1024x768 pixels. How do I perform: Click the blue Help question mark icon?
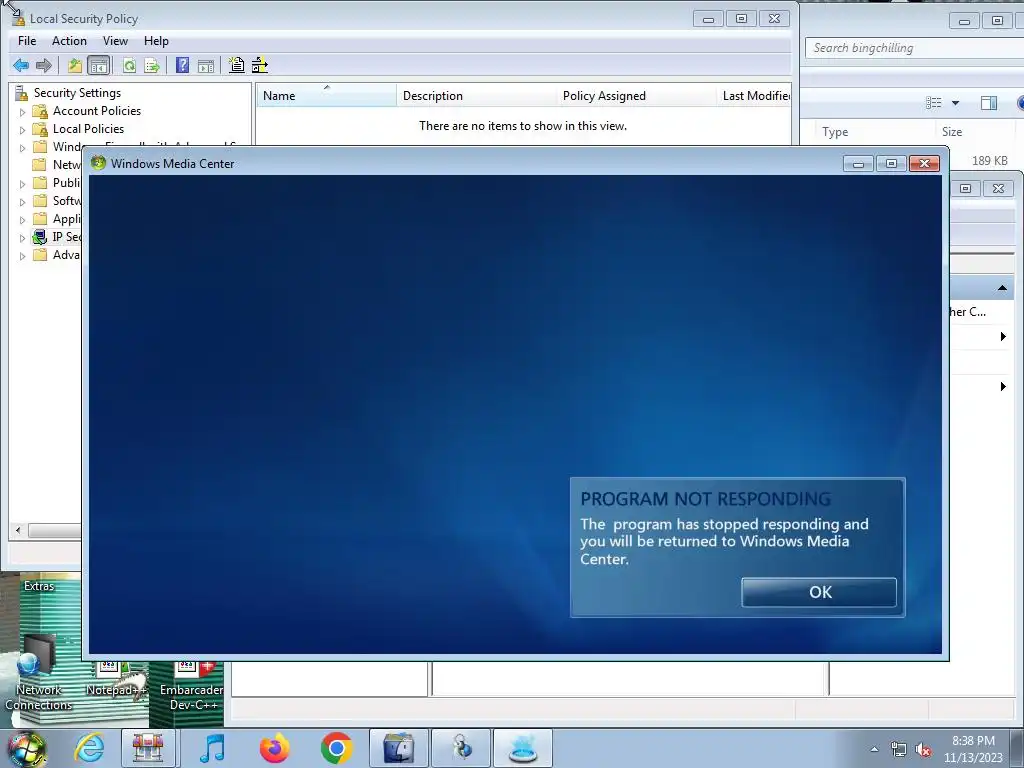click(182, 65)
